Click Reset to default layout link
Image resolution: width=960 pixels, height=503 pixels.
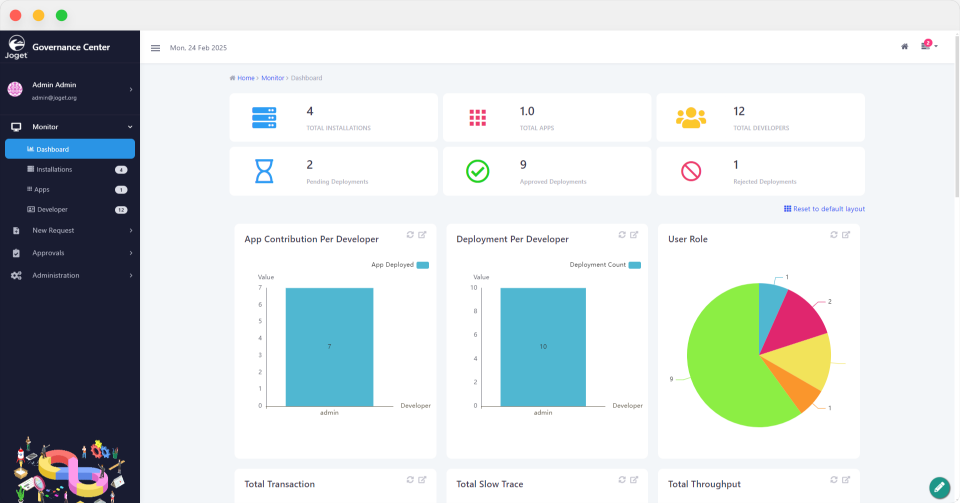828,209
